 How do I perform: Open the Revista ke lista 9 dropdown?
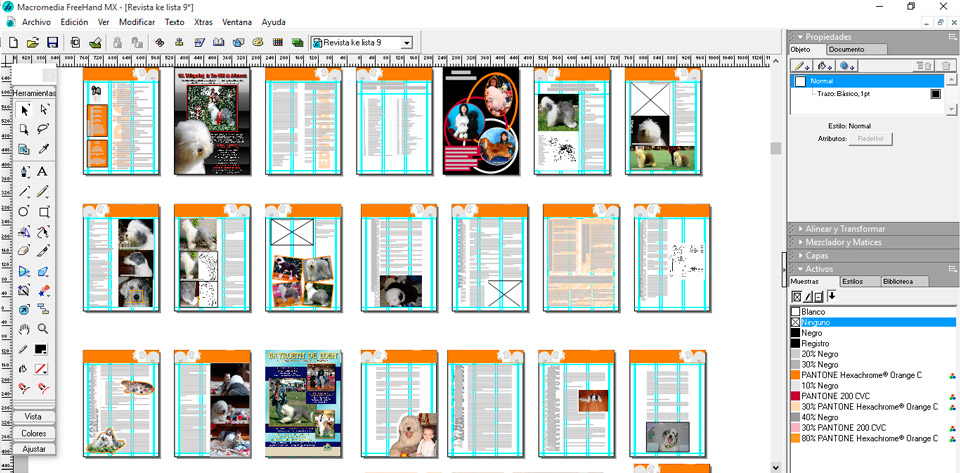point(407,43)
